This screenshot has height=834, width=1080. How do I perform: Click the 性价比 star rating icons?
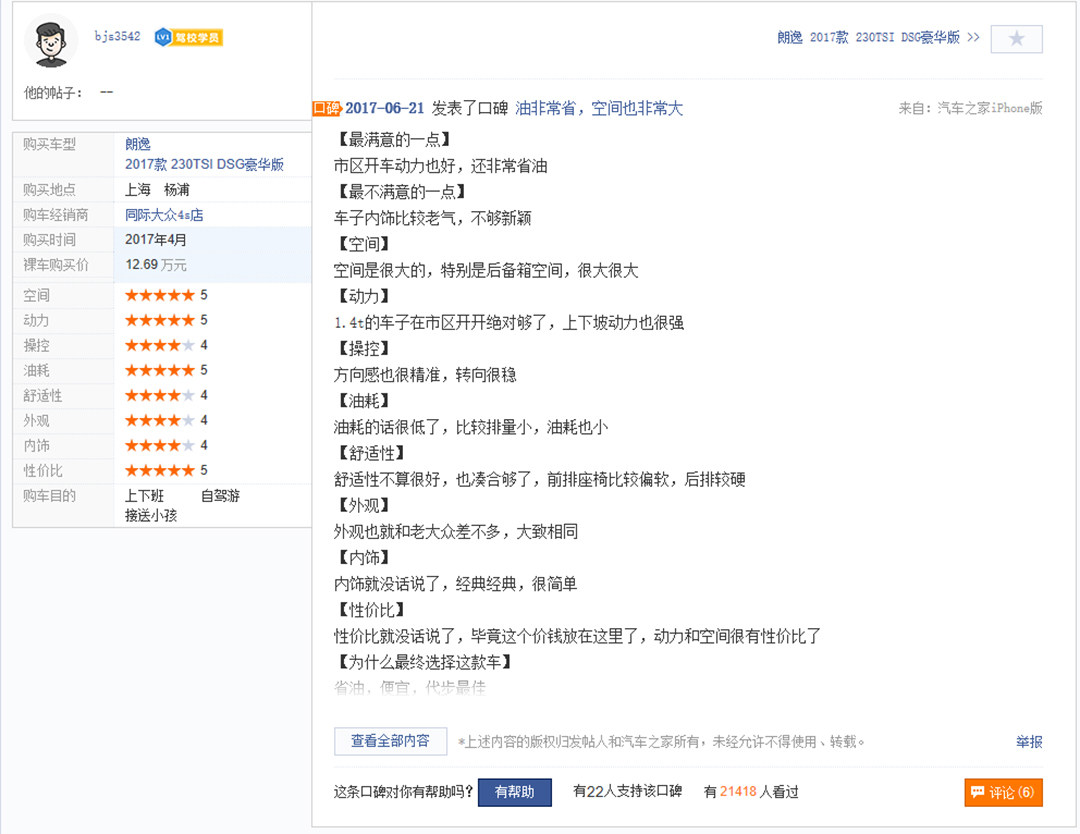point(159,470)
